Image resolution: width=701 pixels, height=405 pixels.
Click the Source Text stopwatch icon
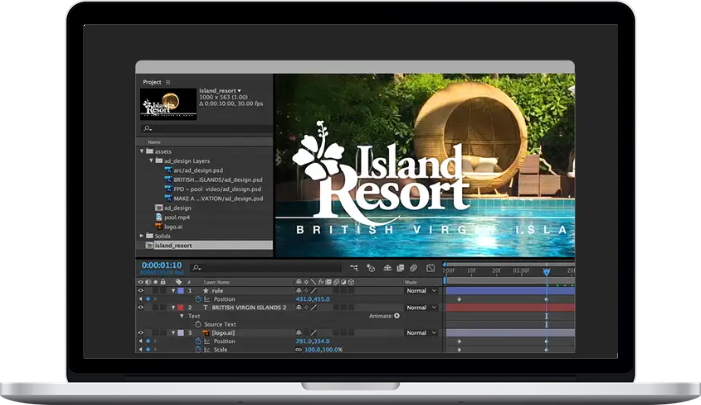[x=198, y=324]
